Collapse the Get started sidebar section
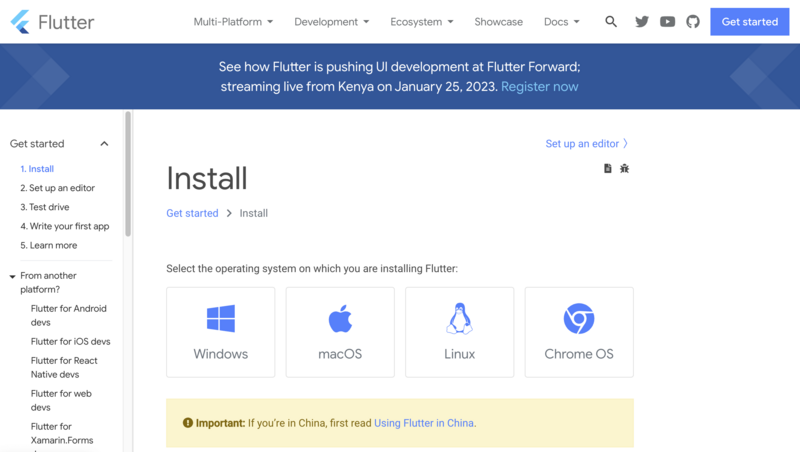Viewport: 800px width, 452px height. tap(104, 144)
